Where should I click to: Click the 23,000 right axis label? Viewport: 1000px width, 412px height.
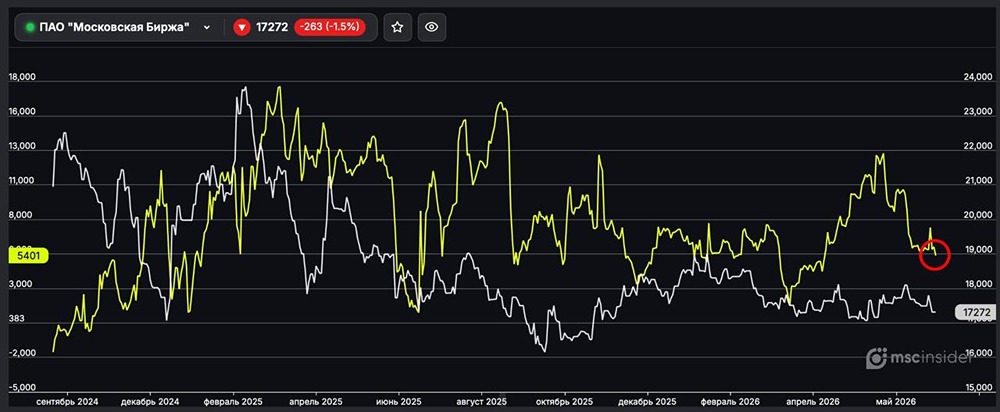(977, 112)
